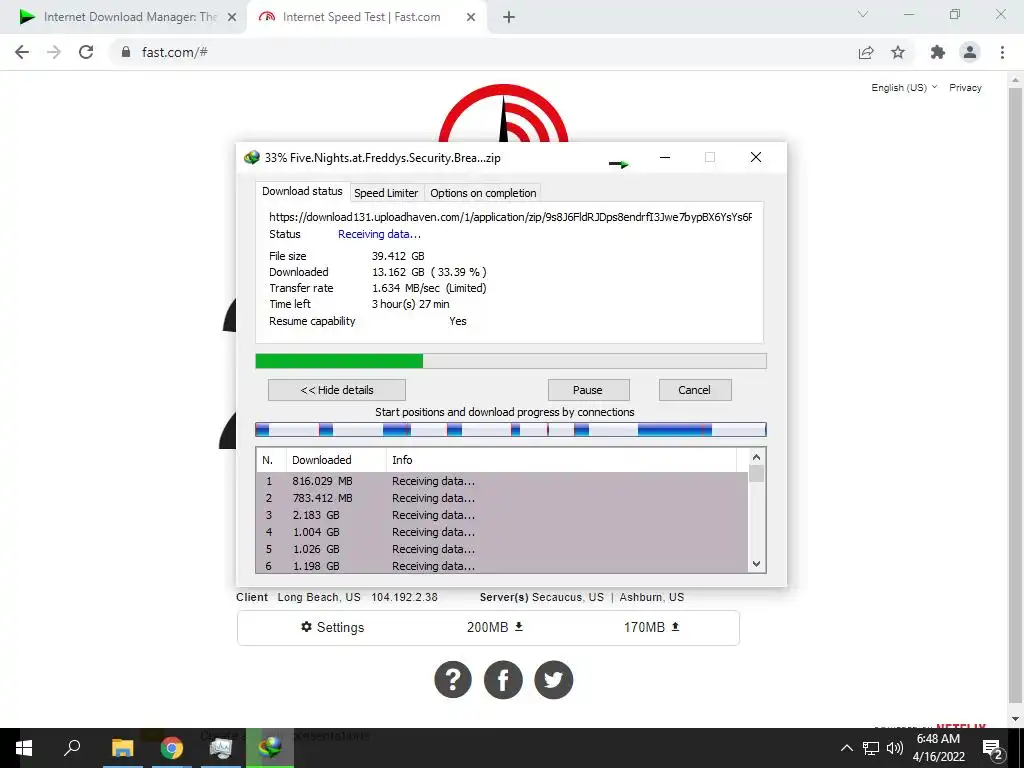Click the network tray icon
The image size is (1024, 768).
[x=871, y=748]
